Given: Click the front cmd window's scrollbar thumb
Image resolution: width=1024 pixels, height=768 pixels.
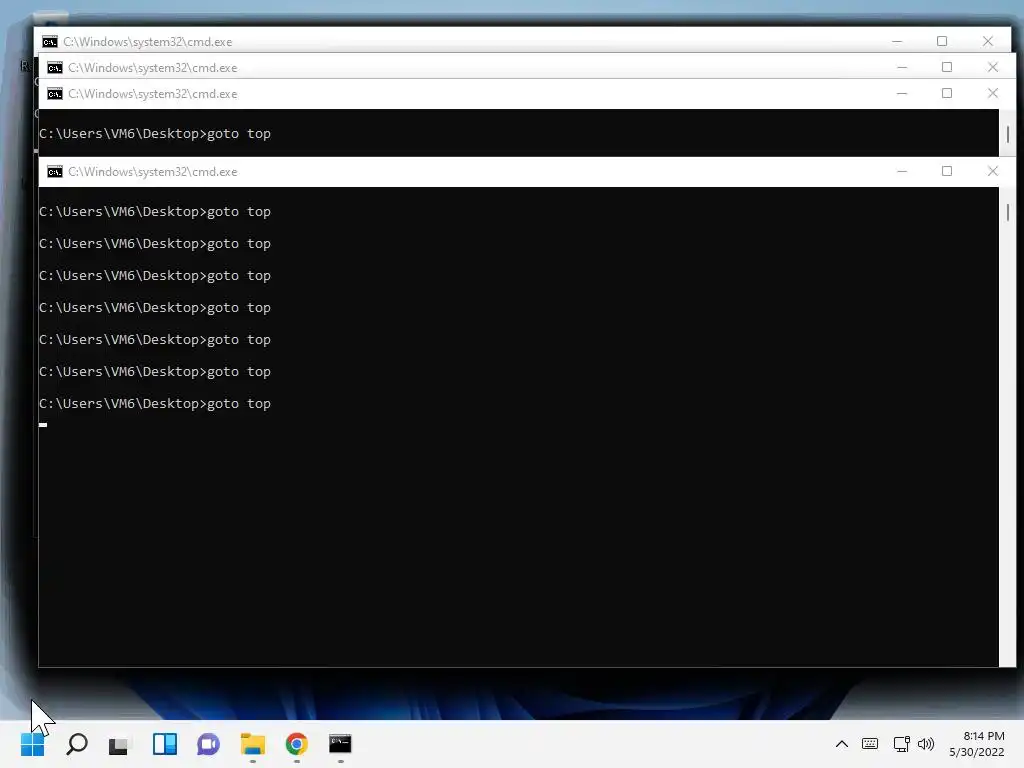Looking at the screenshot, I should 1008,212.
